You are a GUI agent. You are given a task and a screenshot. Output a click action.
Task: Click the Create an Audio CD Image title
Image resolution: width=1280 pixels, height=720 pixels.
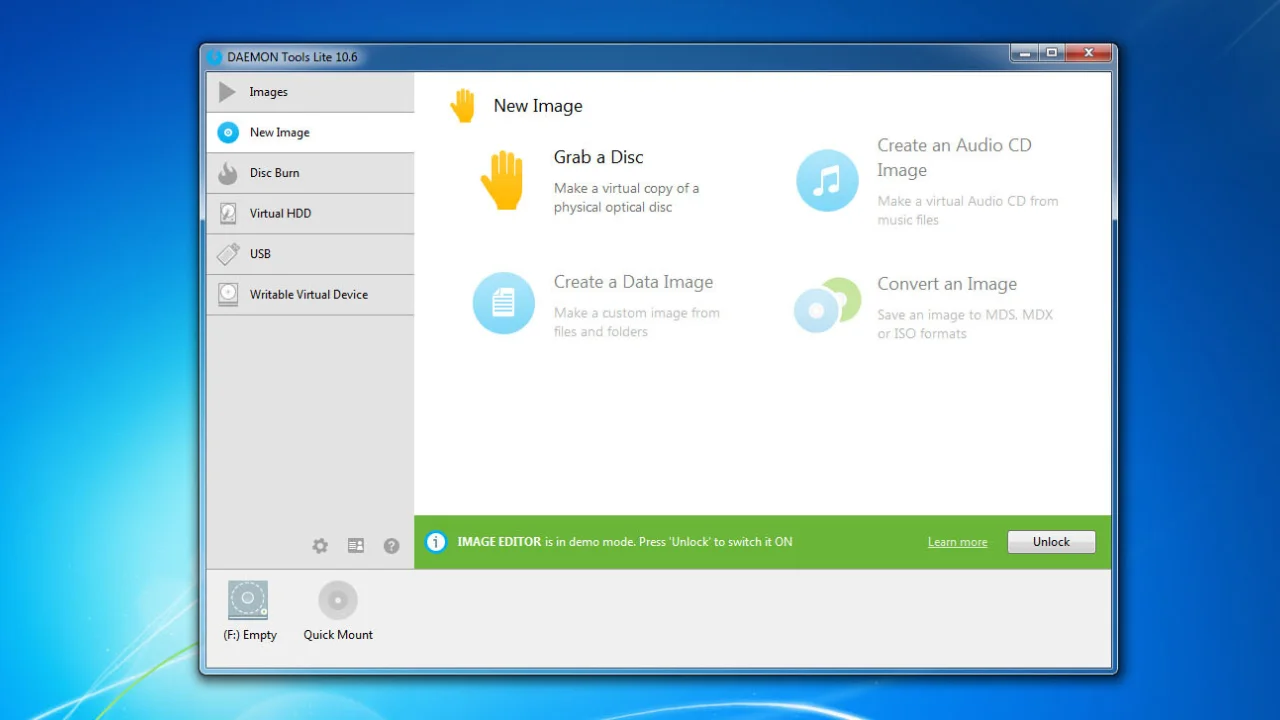click(955, 157)
